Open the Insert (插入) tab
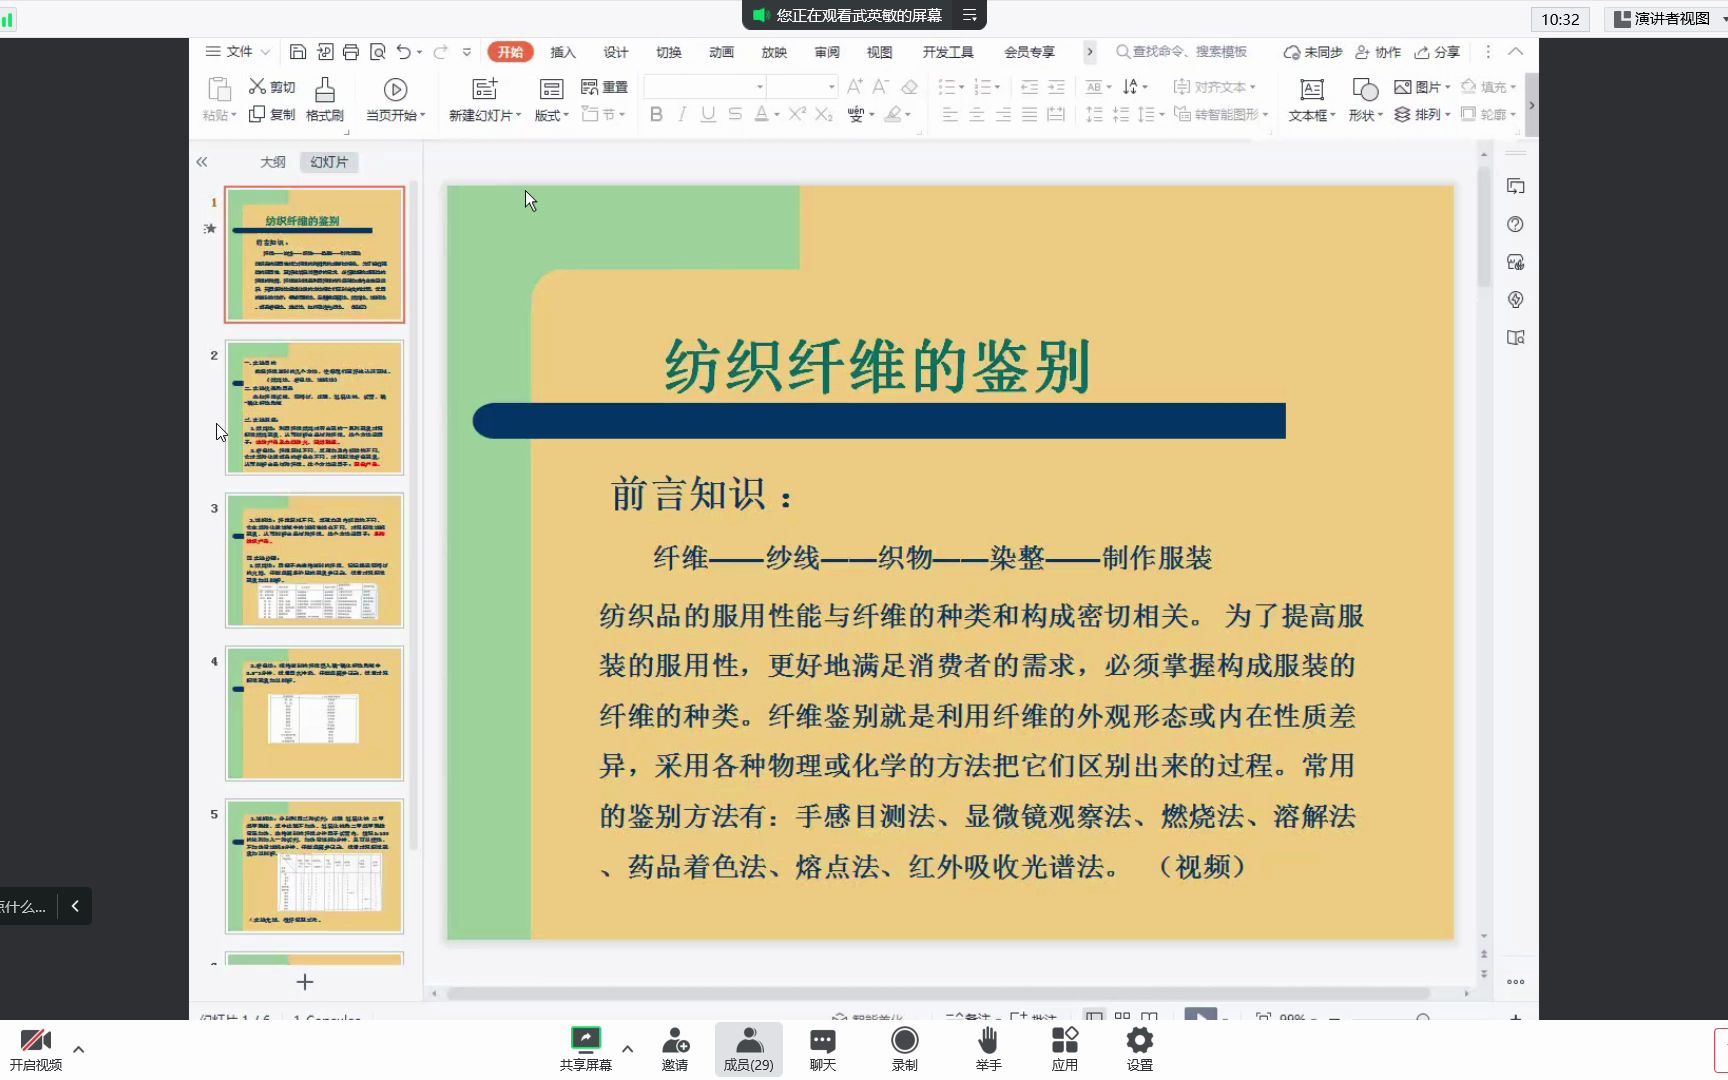Screen dimensions: 1728x1080 [x=563, y=52]
